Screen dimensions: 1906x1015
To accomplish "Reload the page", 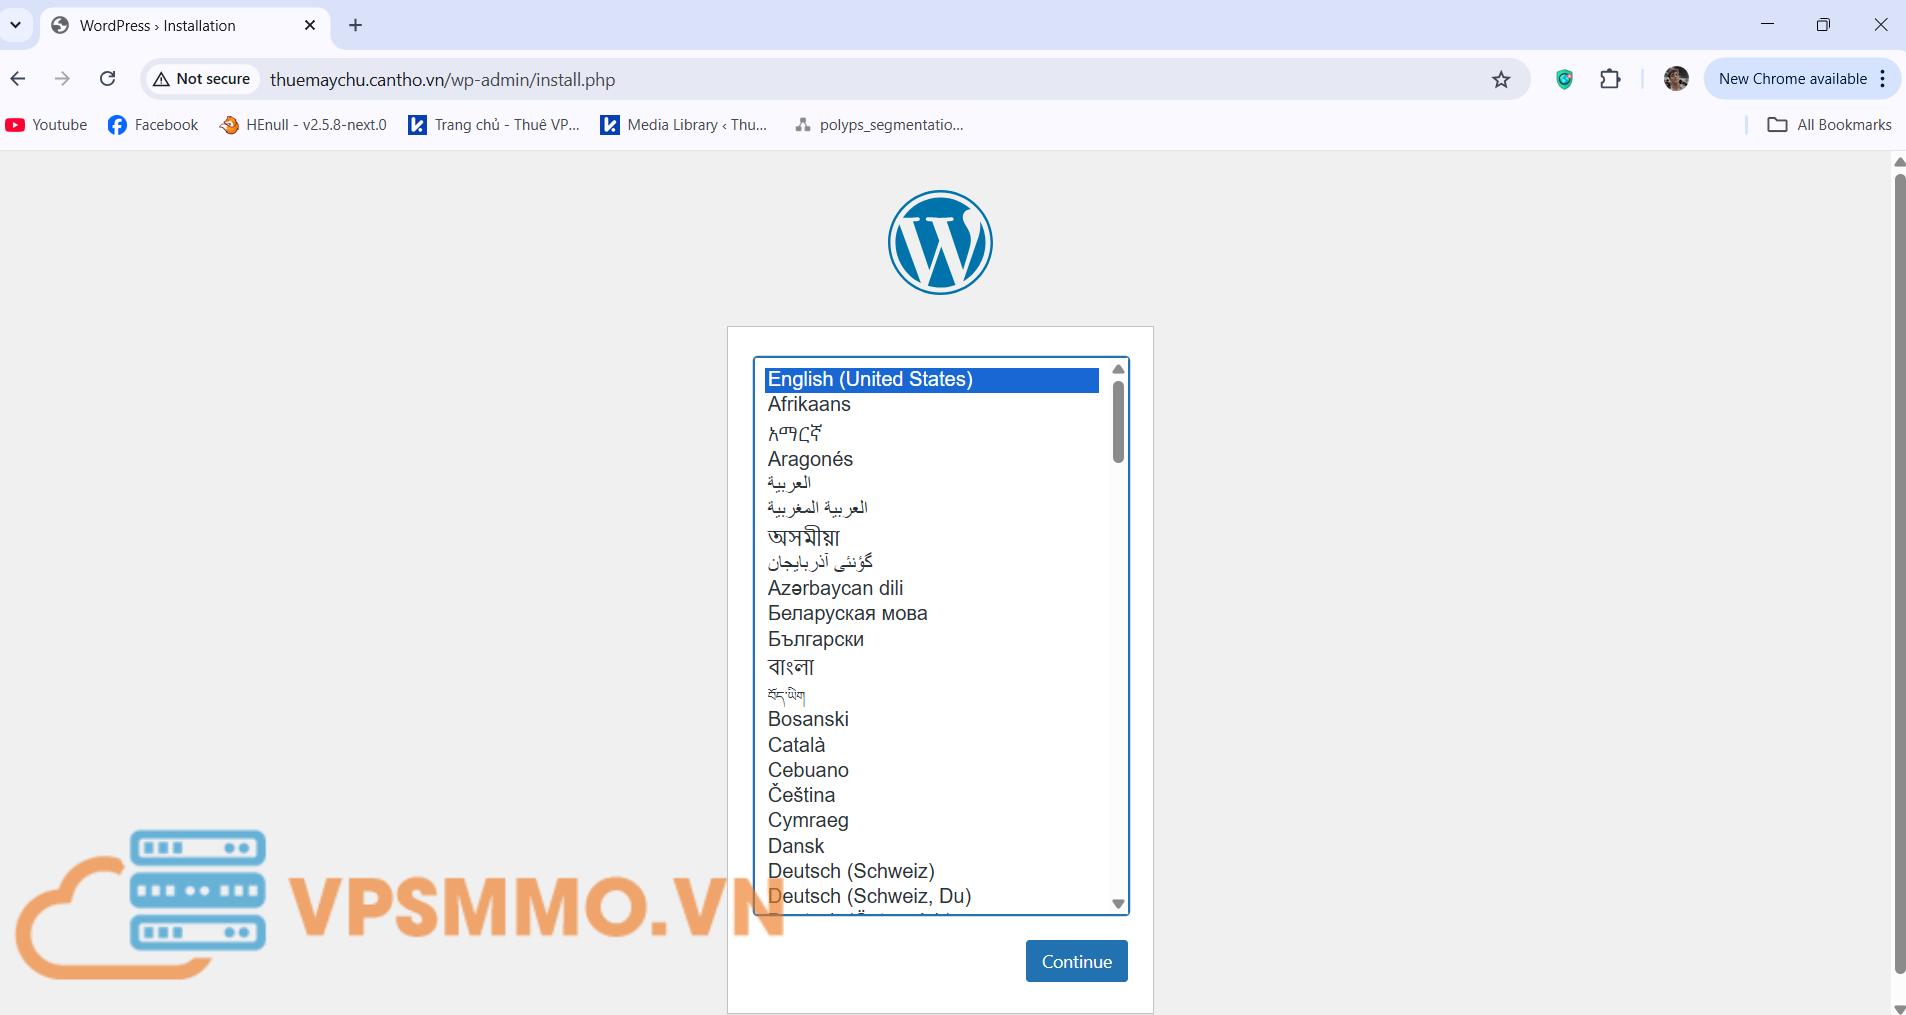I will [108, 79].
